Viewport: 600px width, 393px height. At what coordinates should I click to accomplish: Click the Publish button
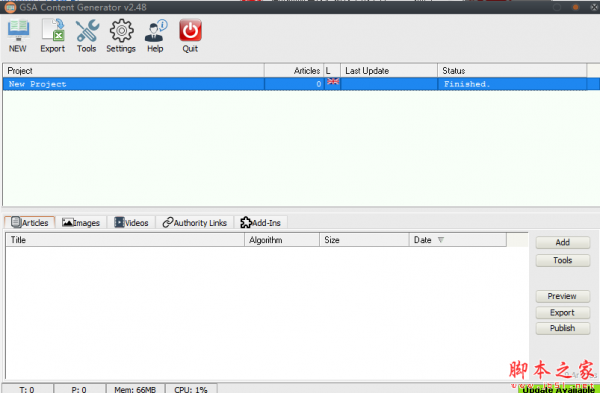pyautogui.click(x=562, y=328)
